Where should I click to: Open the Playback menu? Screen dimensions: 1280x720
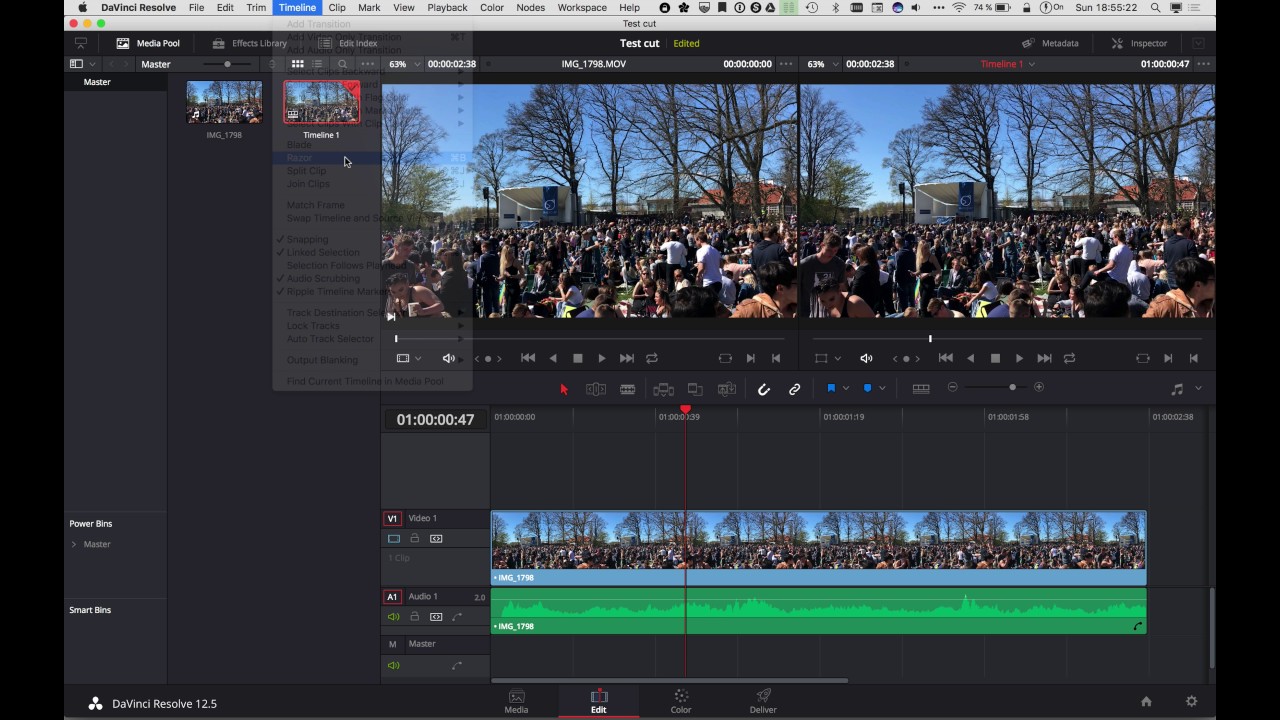click(x=447, y=7)
